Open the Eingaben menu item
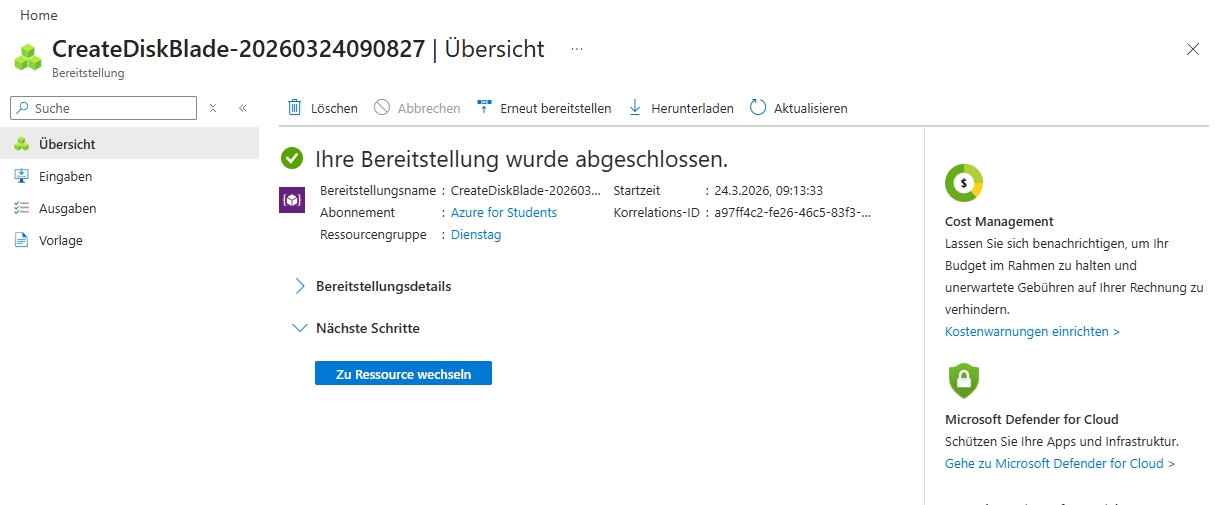Screen dimensions: 1215x505 pyautogui.click(x=65, y=176)
